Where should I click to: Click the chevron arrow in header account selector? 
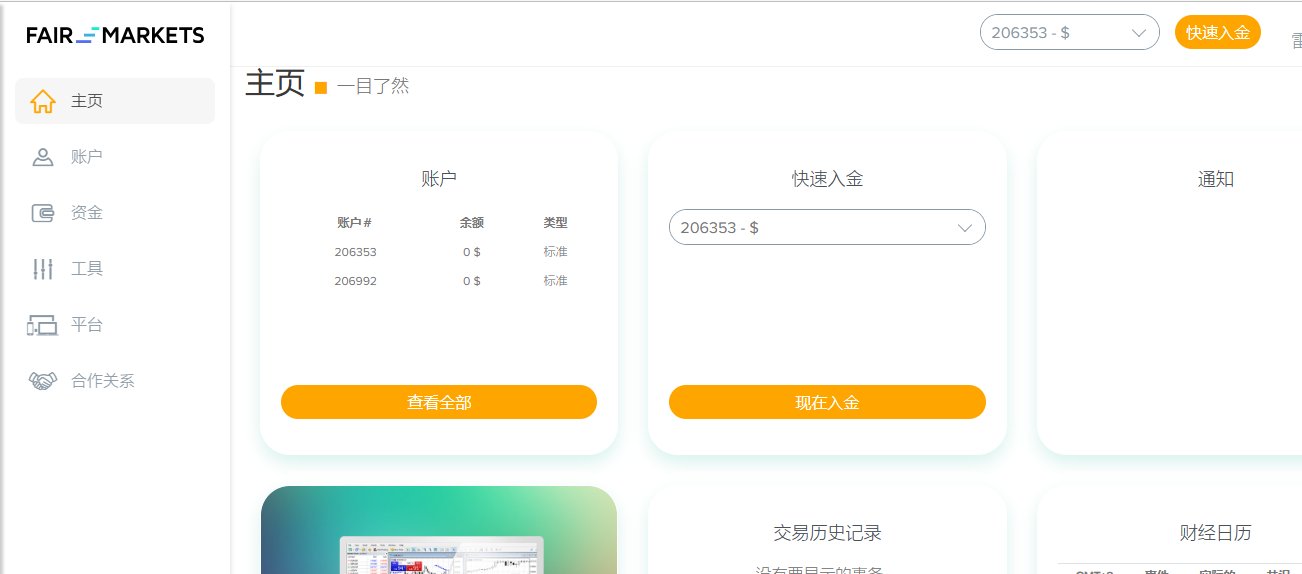pos(1138,33)
